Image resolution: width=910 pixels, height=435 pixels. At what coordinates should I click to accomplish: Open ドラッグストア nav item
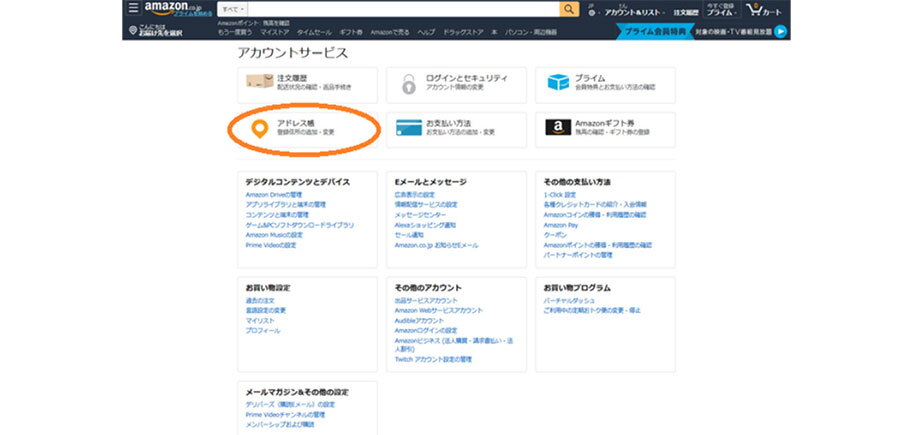[x=463, y=32]
